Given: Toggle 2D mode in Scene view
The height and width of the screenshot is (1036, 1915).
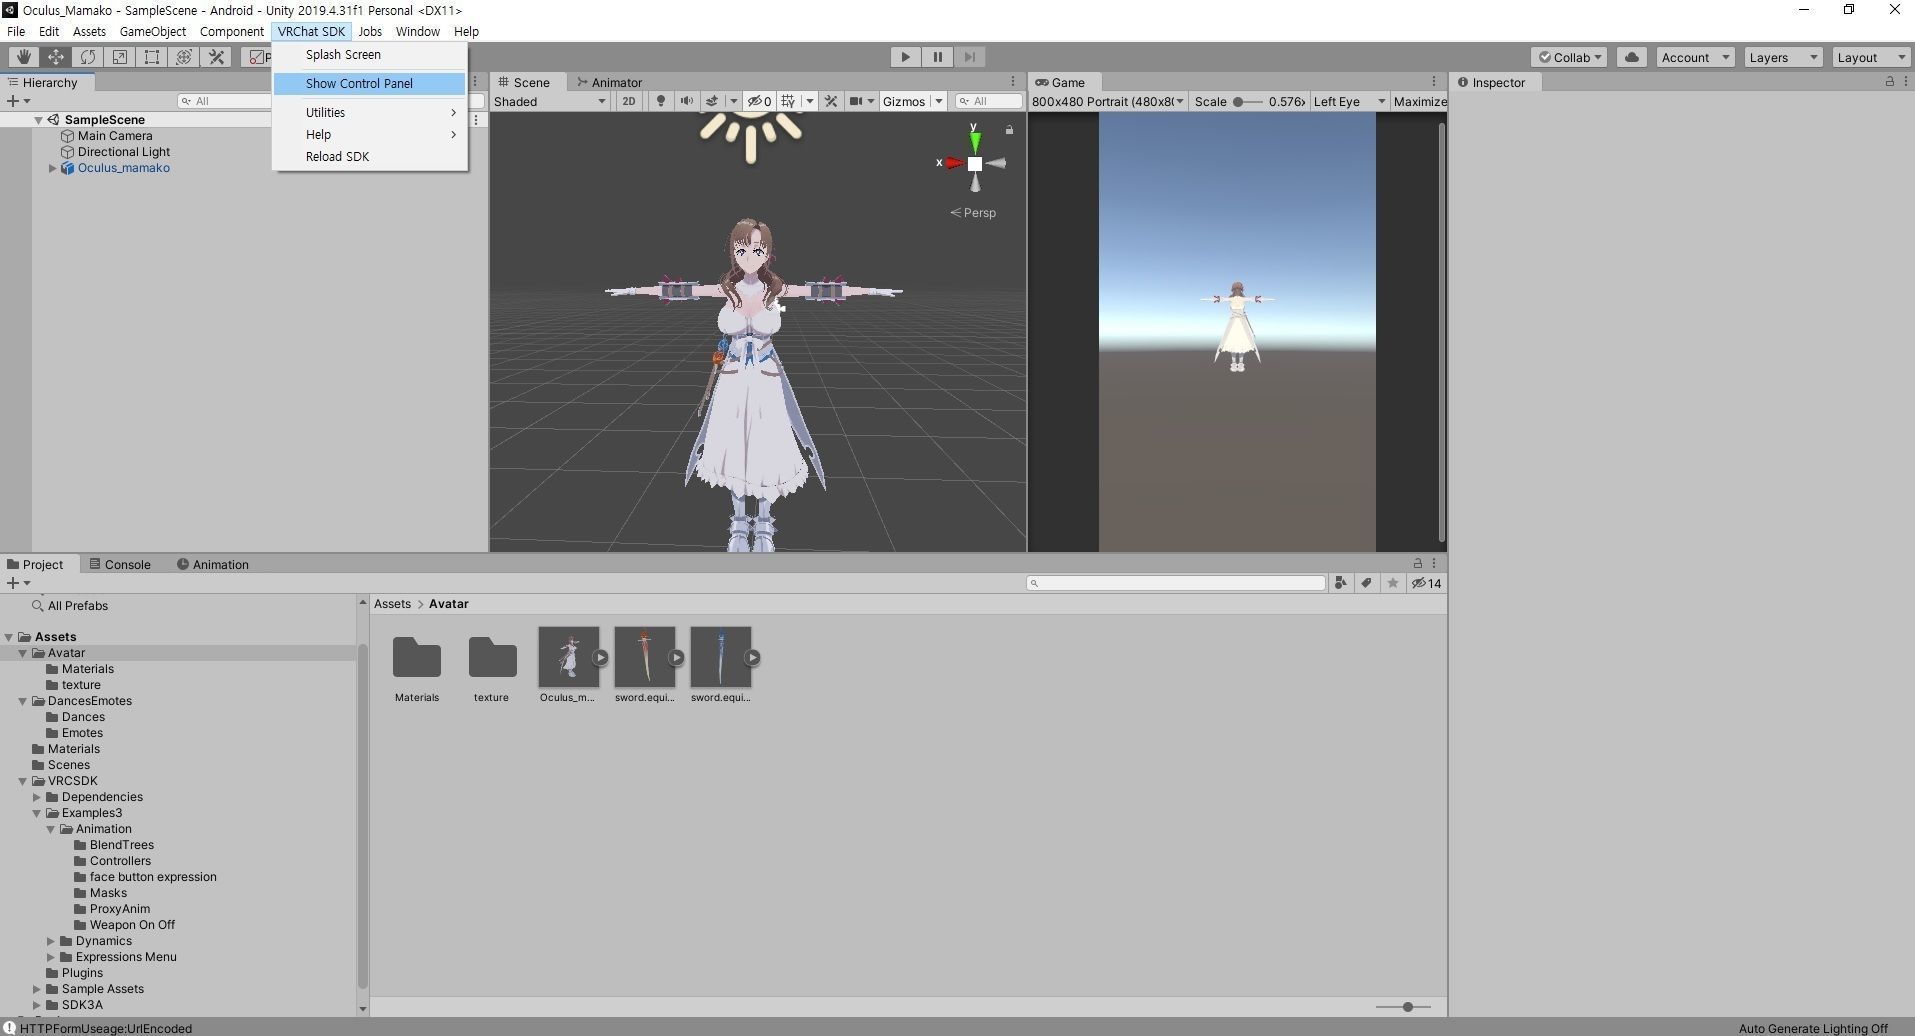Looking at the screenshot, I should (628, 101).
